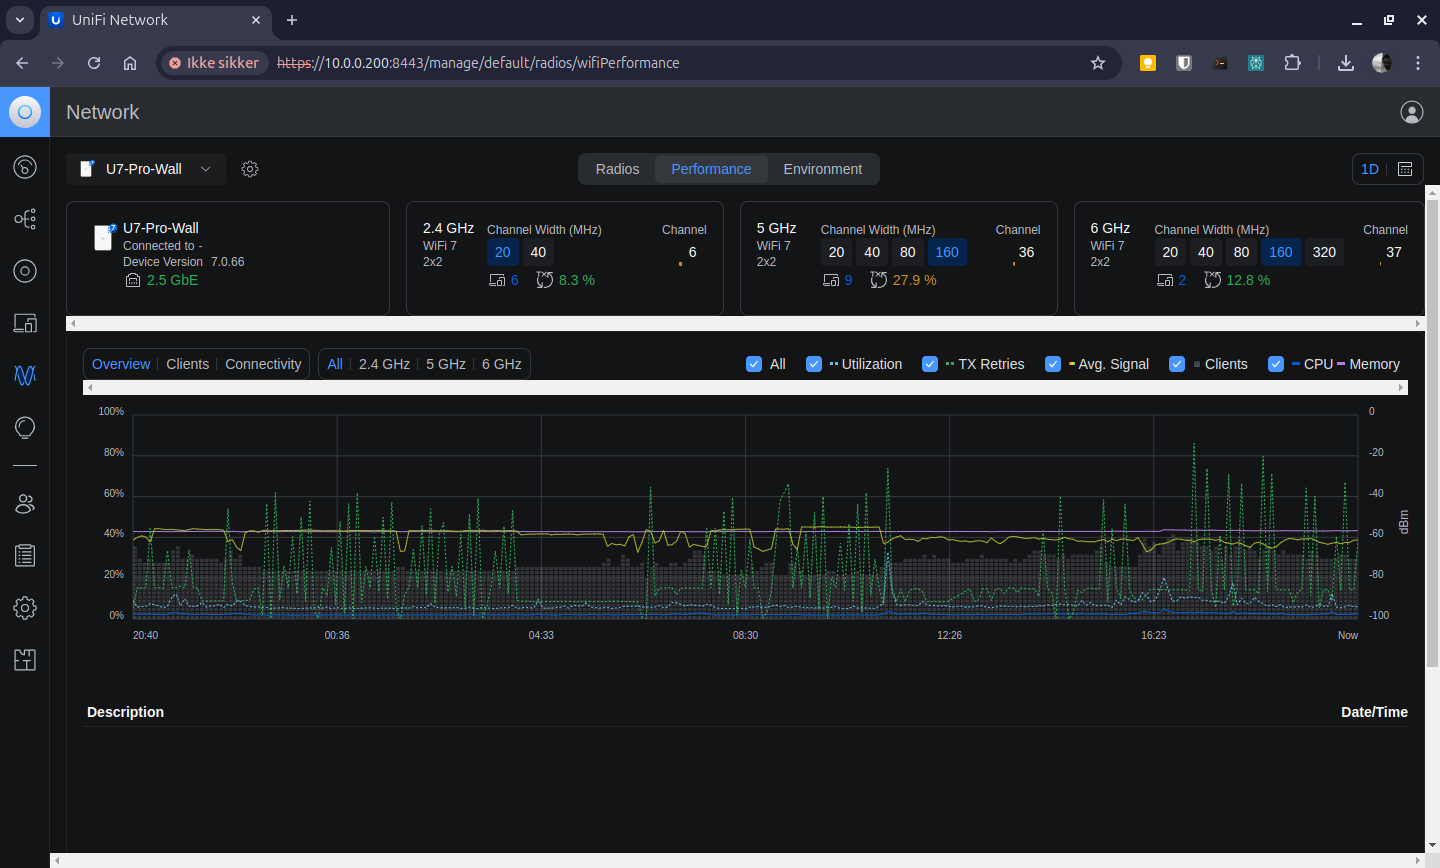Open the browser extensions puzzle icon
Image resolution: width=1440 pixels, height=868 pixels.
(1292, 63)
